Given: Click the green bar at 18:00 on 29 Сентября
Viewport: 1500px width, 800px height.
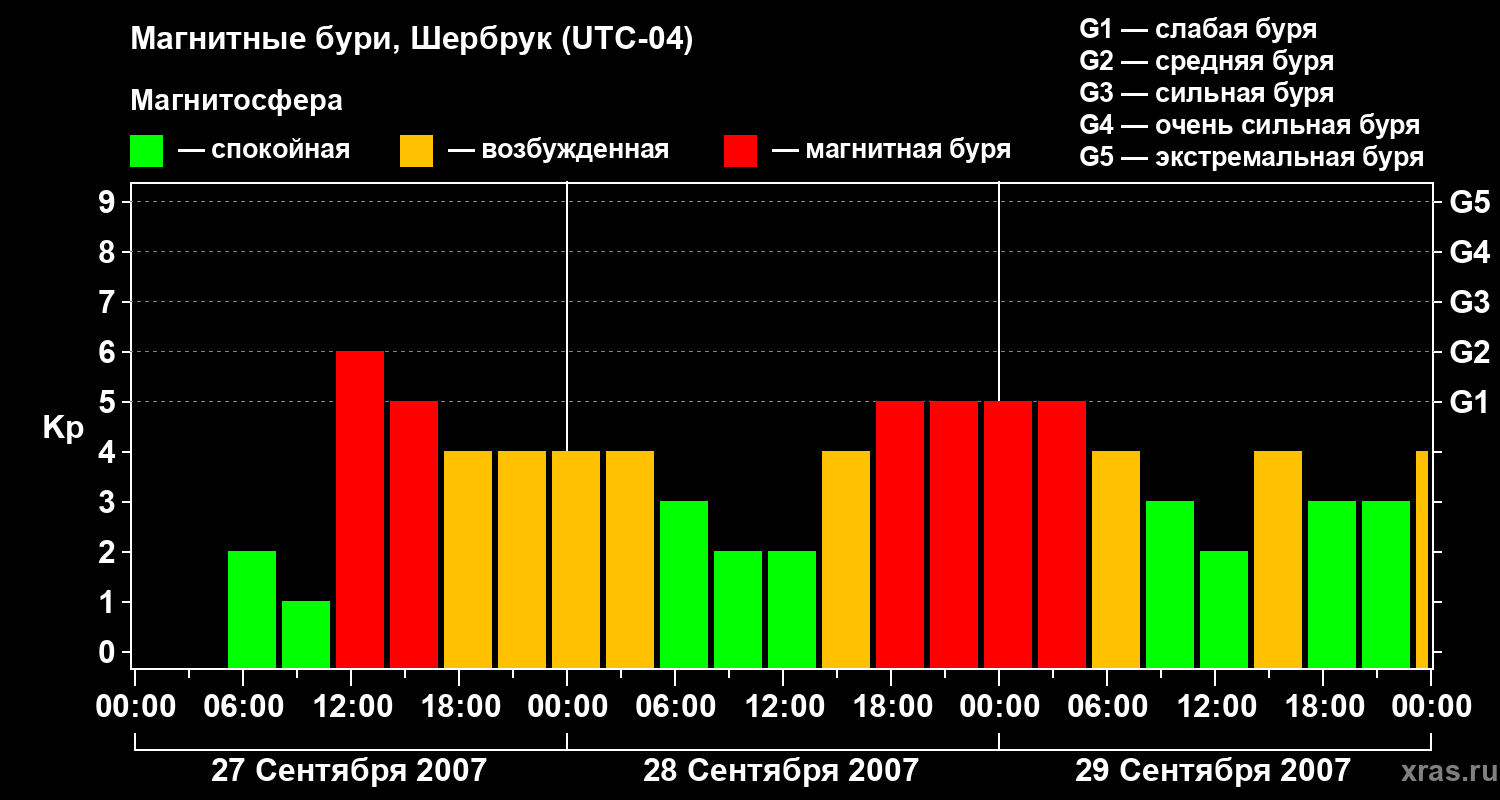Looking at the screenshot, I should pyautogui.click(x=1332, y=584).
